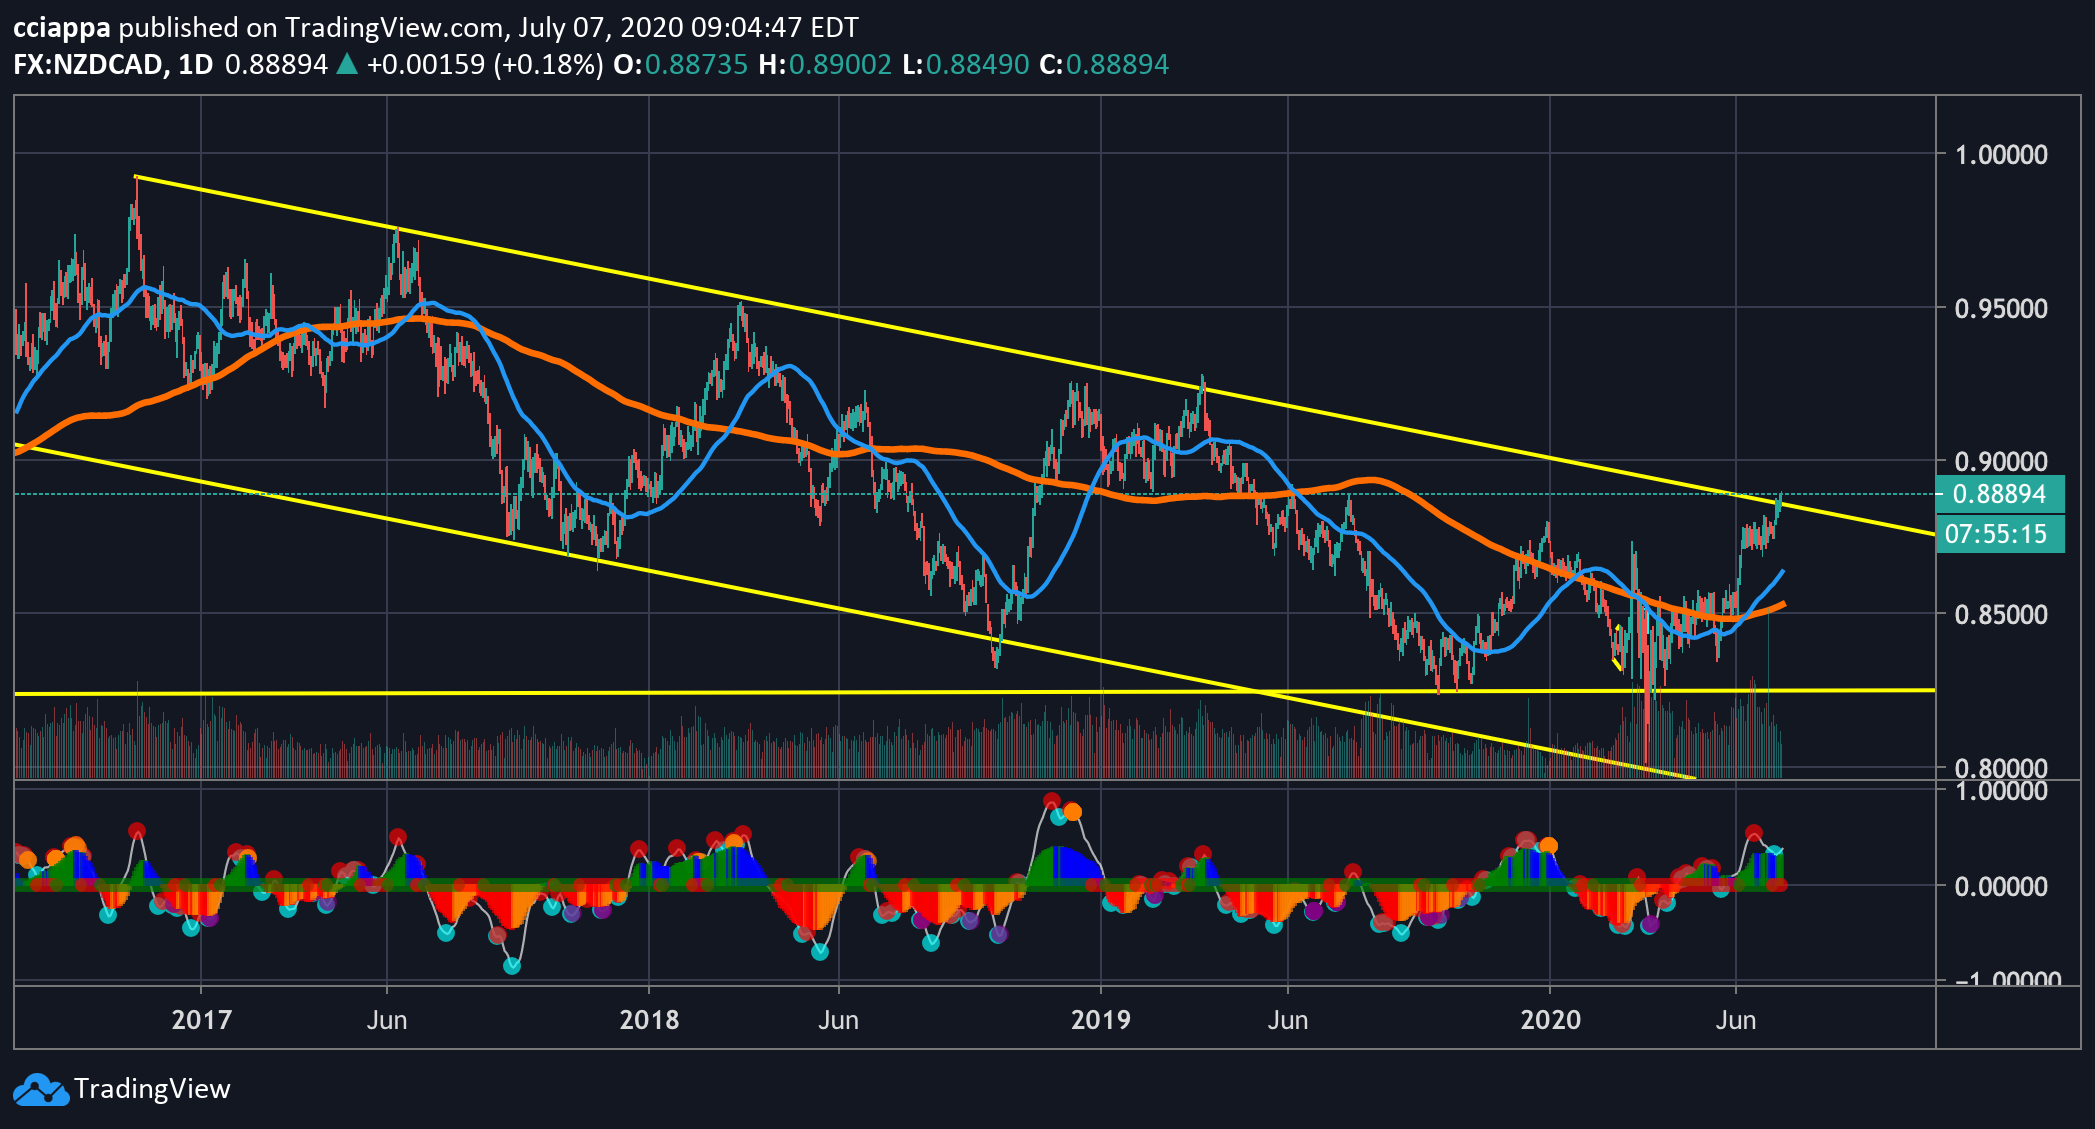Click the author name cciappa
Image resolution: width=2095 pixels, height=1129 pixels.
[62, 28]
